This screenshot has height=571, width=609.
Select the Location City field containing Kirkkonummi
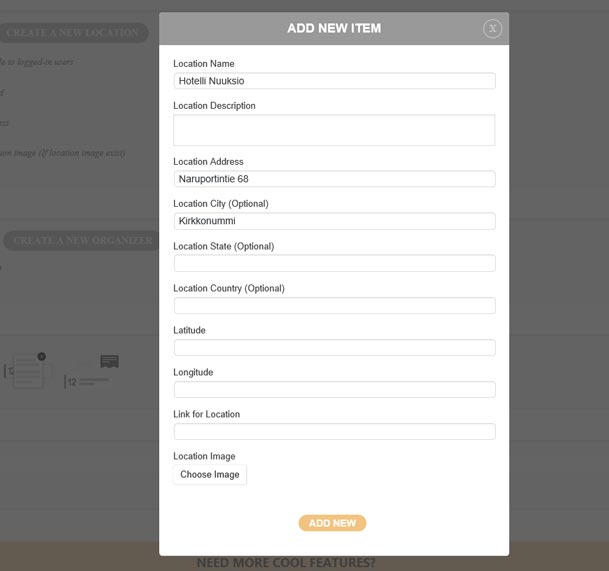pos(334,221)
